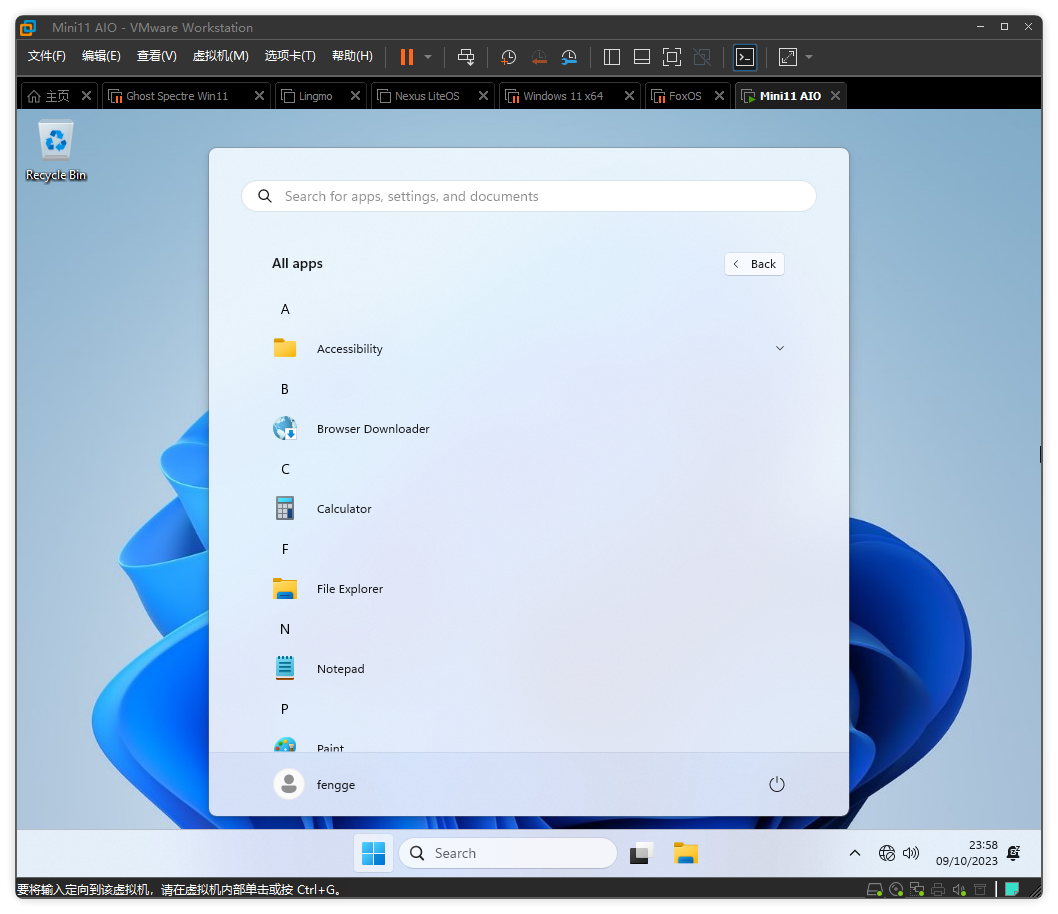Open the Accessibility folder entry

(528, 349)
